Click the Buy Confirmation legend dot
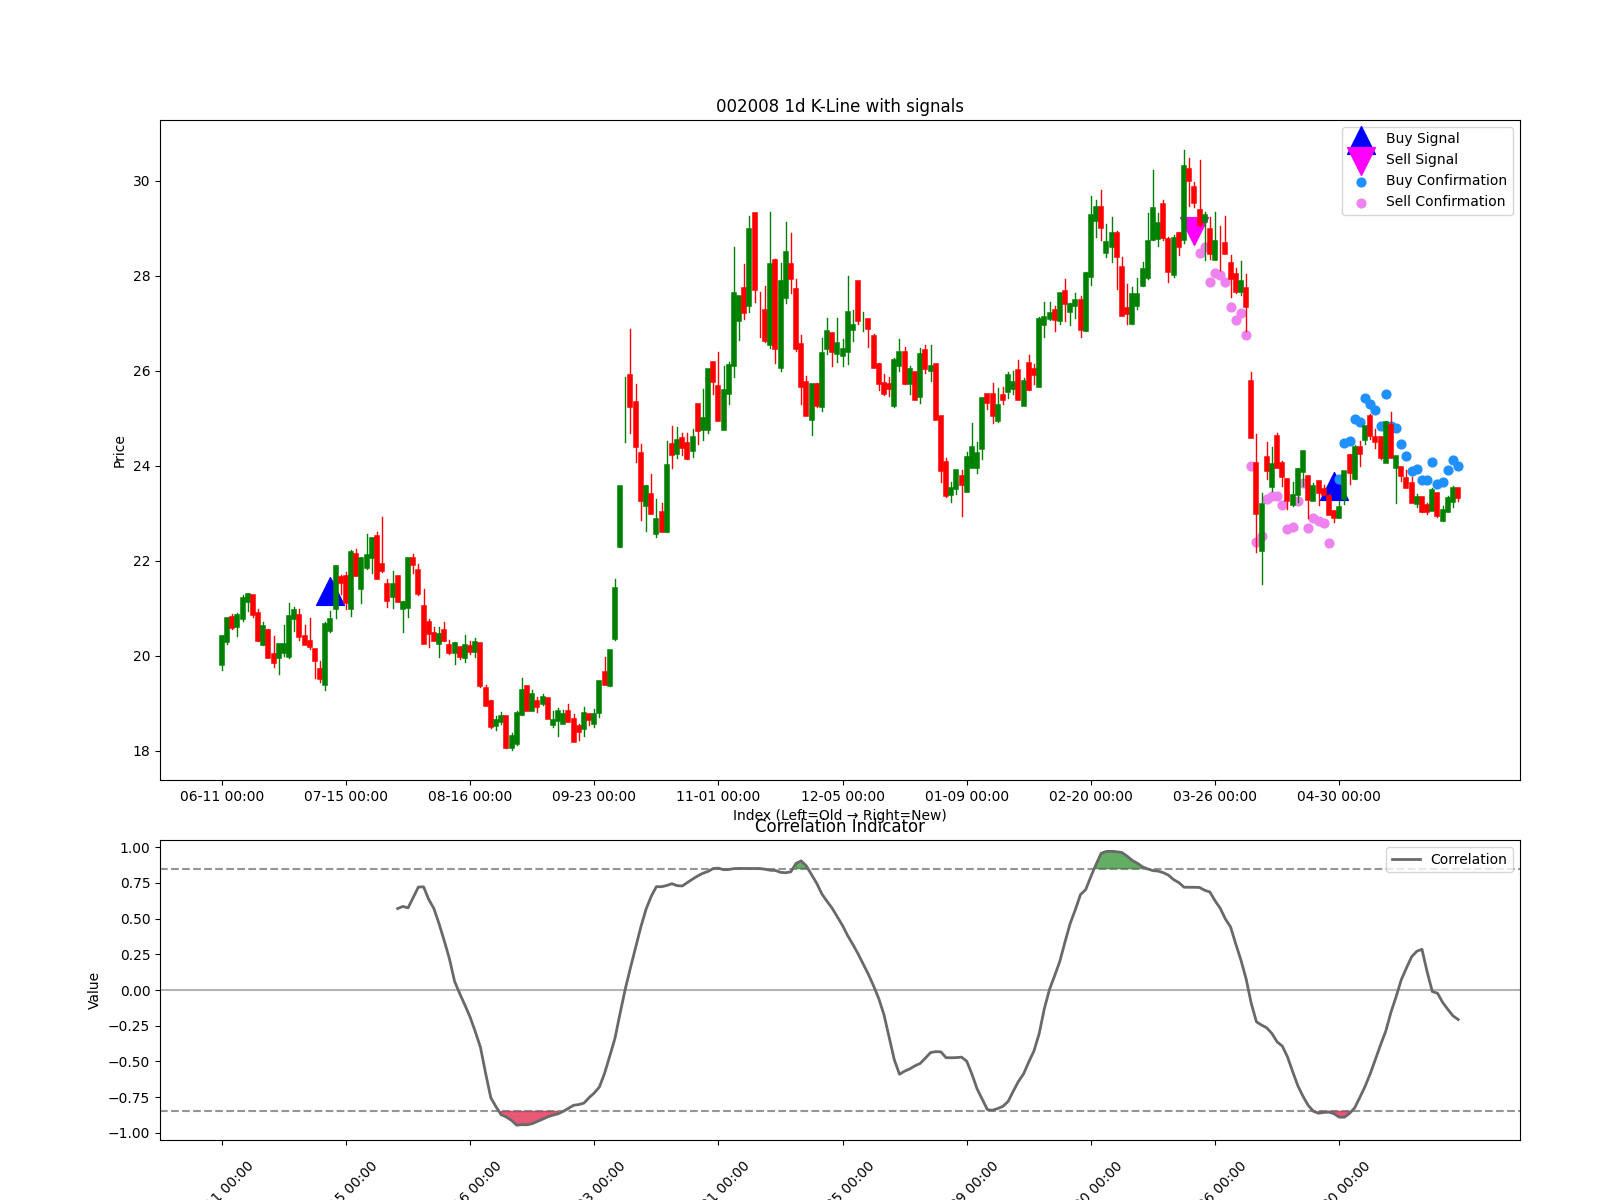 1361,182
